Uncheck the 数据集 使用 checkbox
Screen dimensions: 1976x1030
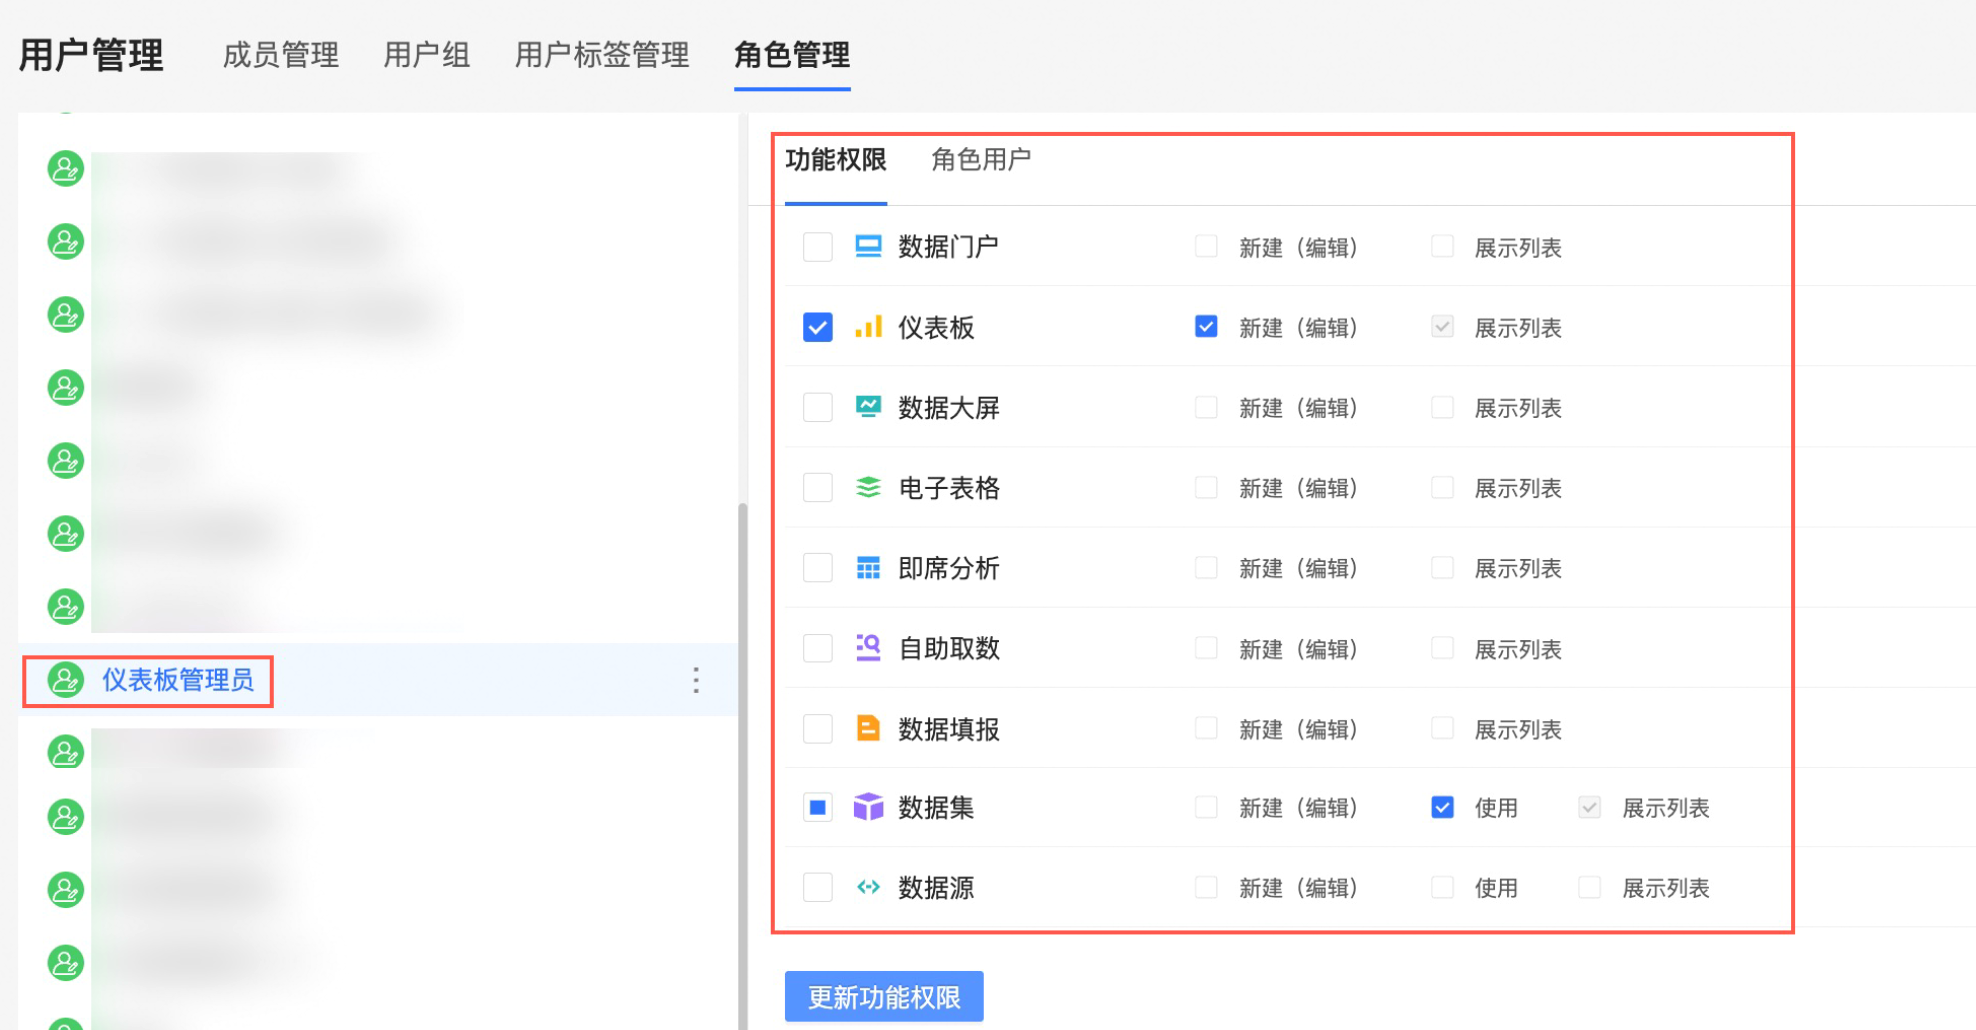[1442, 807]
